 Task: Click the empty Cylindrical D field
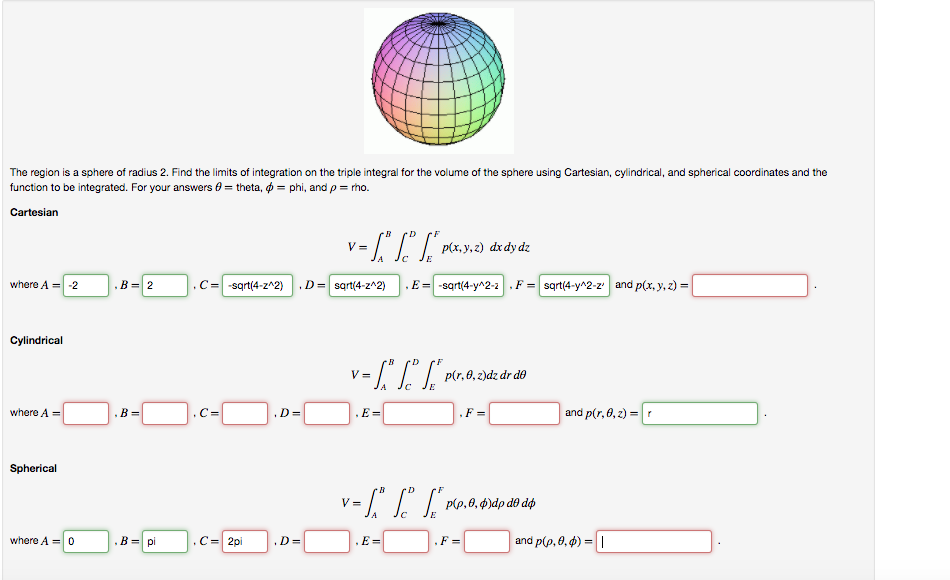tap(326, 413)
